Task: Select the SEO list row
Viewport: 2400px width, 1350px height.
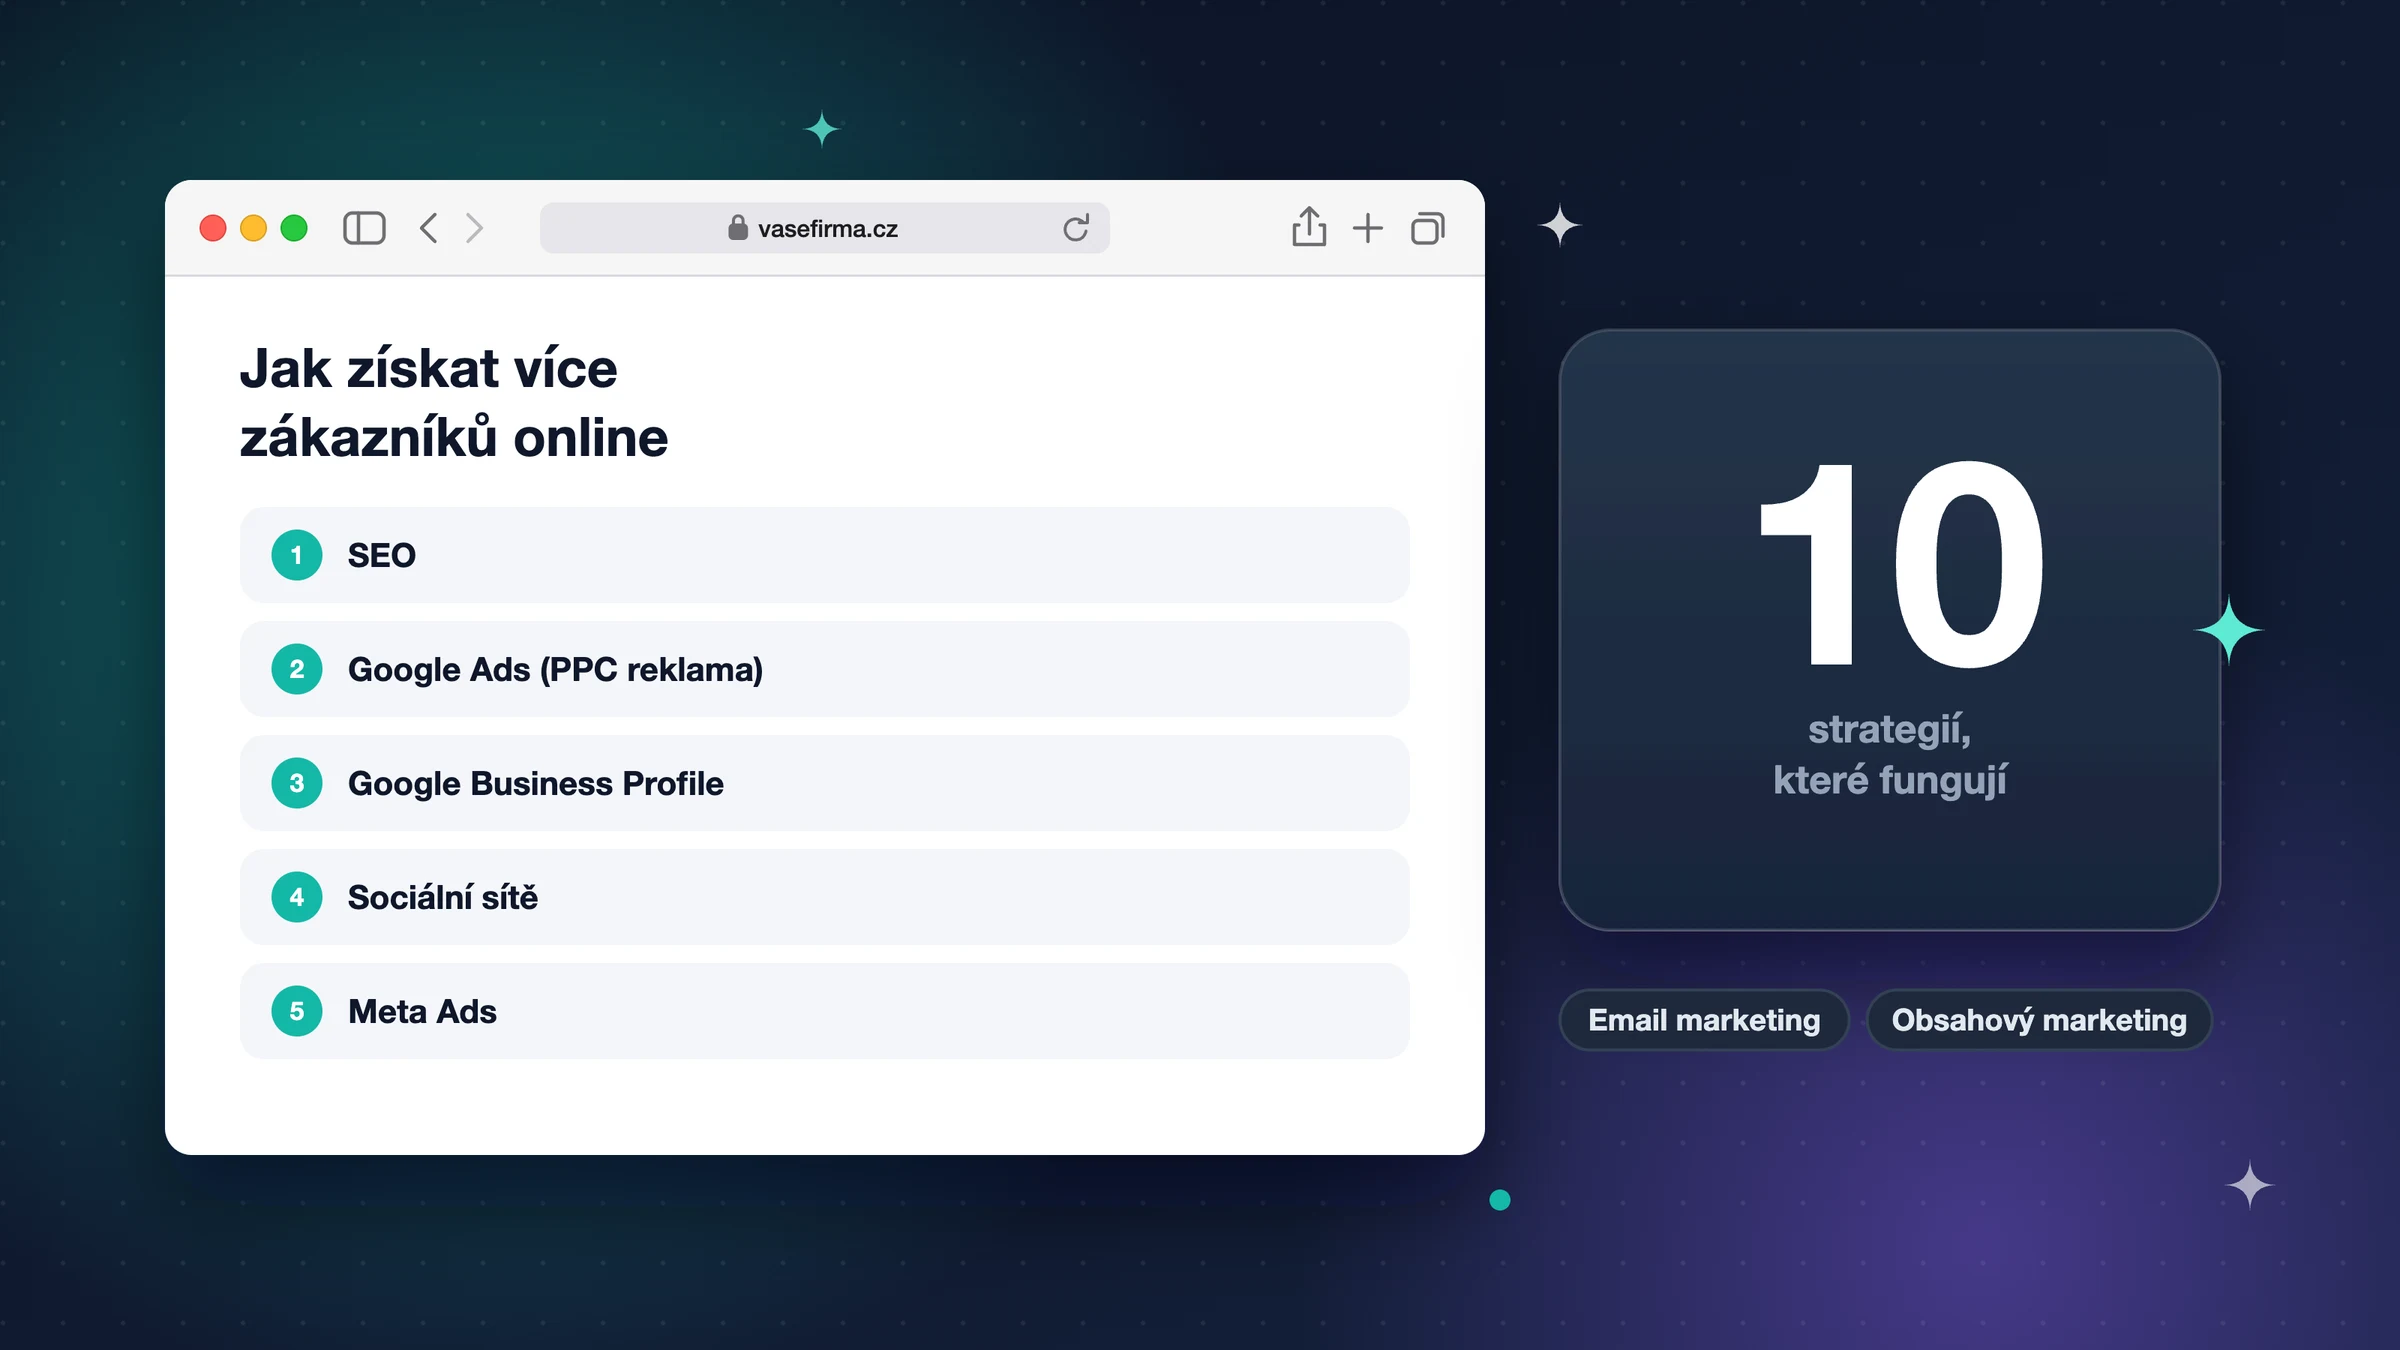Action: pyautogui.click(x=824, y=555)
